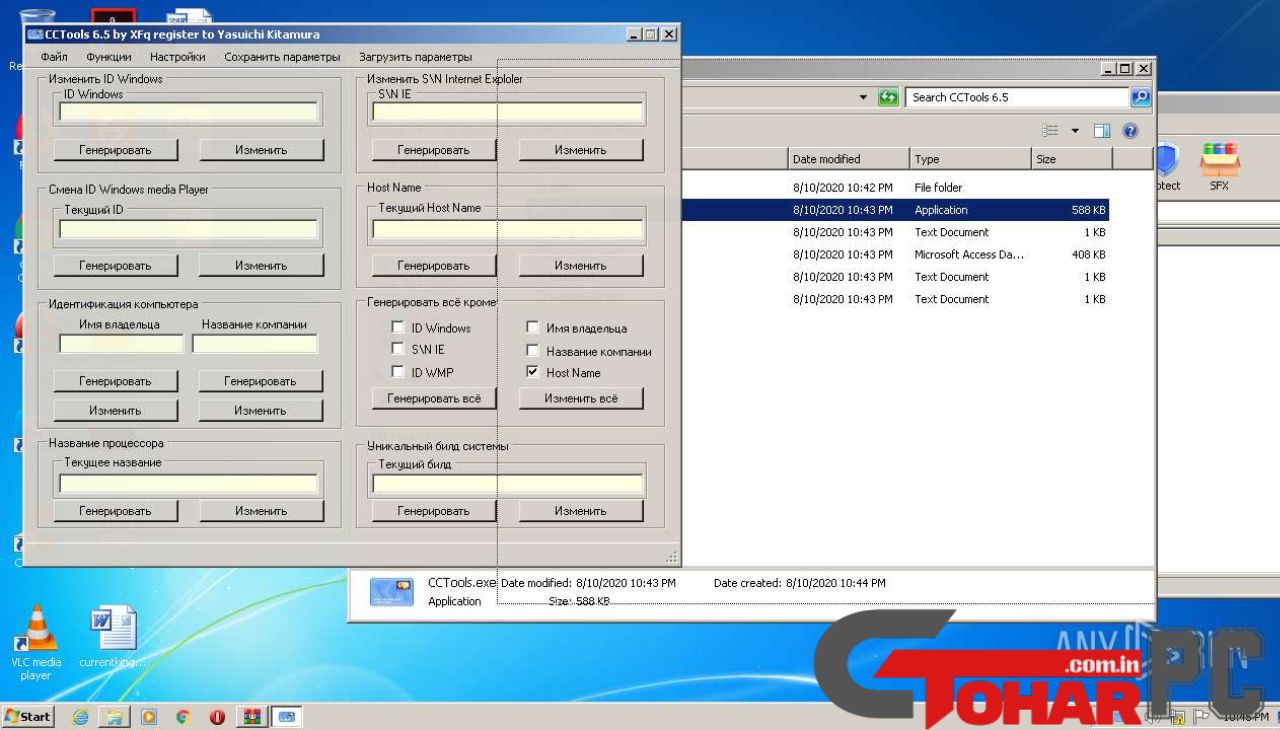This screenshot has height=730, width=1280.
Task: Switch to WinRAR taskbar icon
Action: pos(251,717)
